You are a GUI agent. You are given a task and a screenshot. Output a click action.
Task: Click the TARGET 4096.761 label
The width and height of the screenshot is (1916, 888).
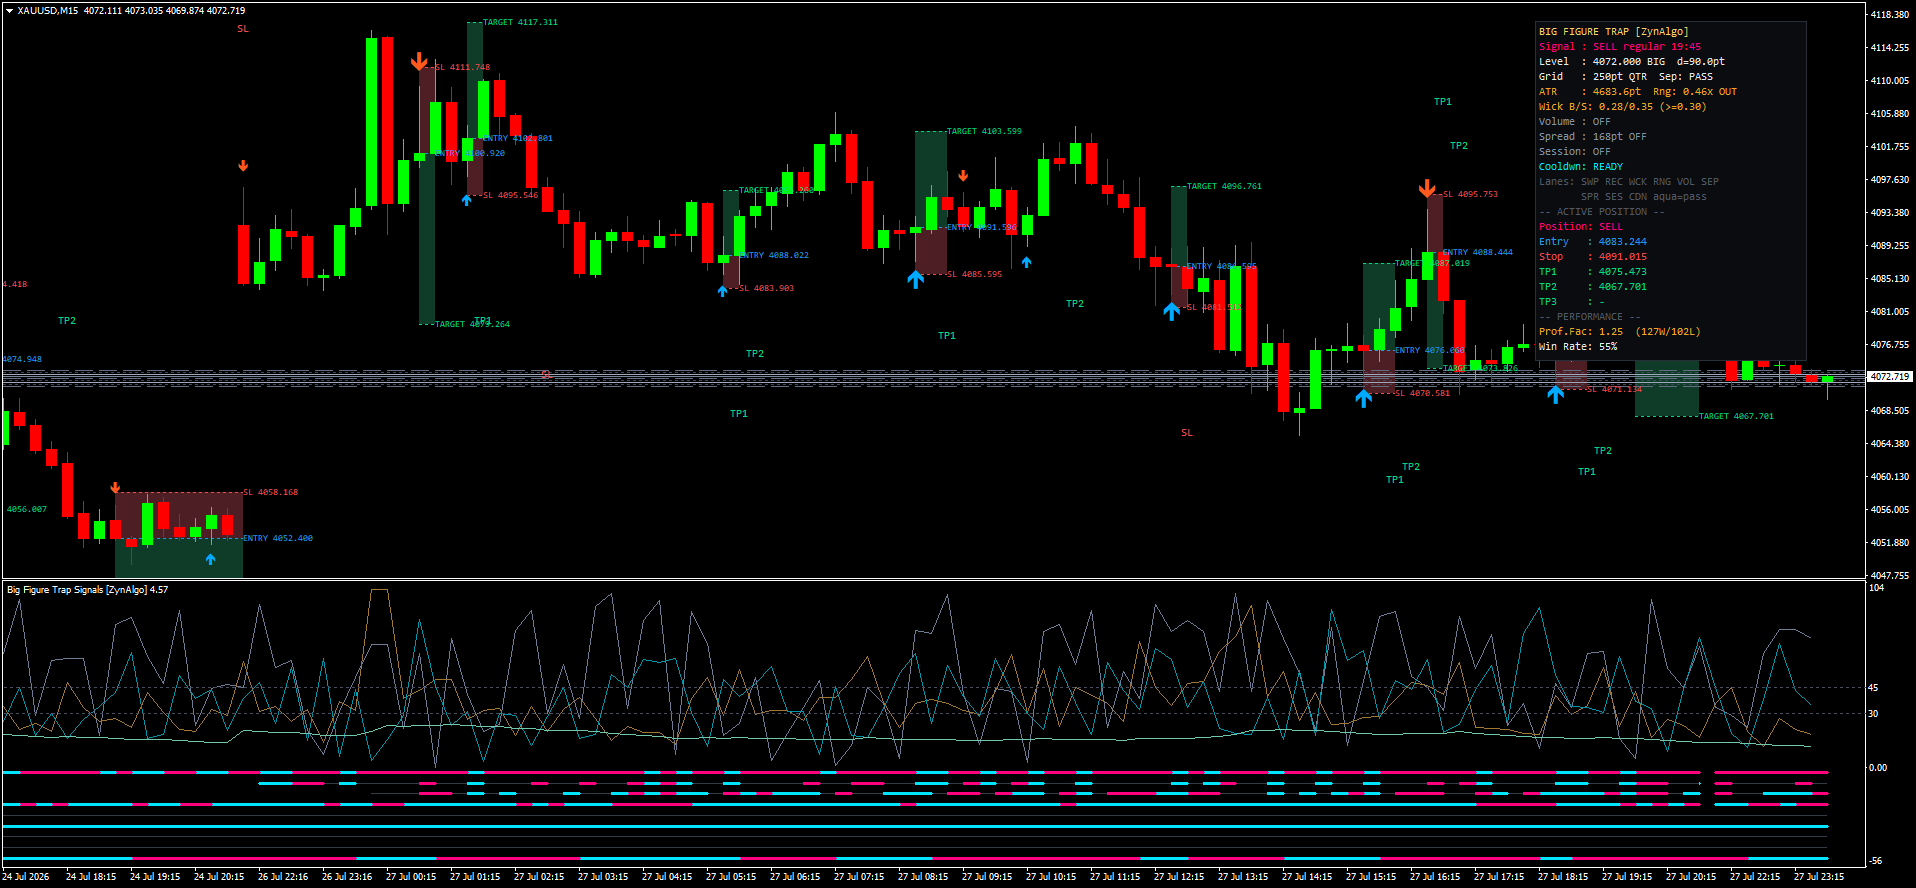point(1224,186)
